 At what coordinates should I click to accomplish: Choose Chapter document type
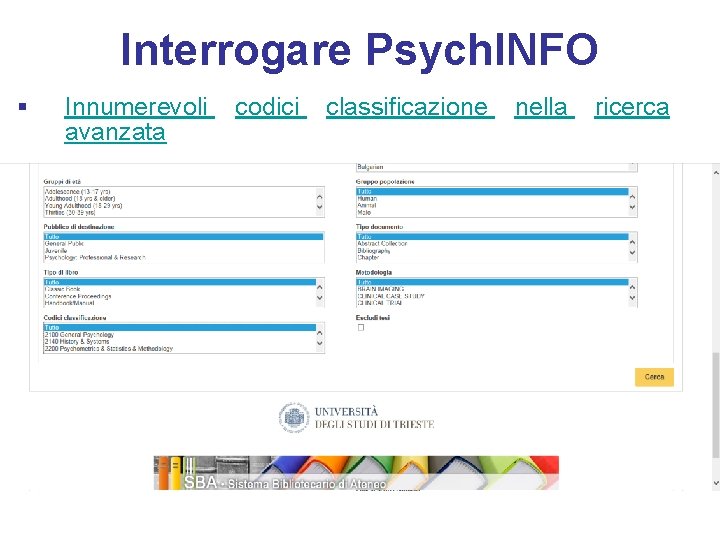492,258
